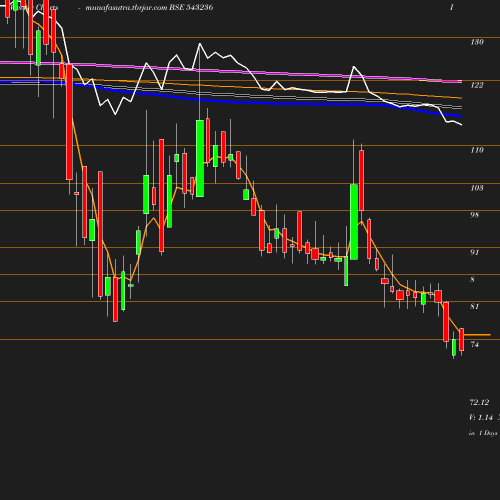Click the 130 price axis label
500x500 pixels.
(x=477, y=42)
